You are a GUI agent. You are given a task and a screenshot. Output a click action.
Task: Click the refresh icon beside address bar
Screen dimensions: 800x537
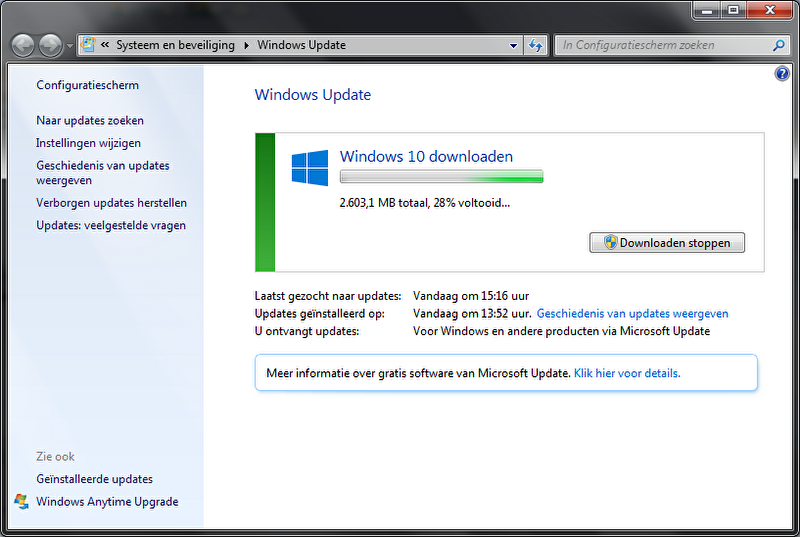click(x=536, y=45)
